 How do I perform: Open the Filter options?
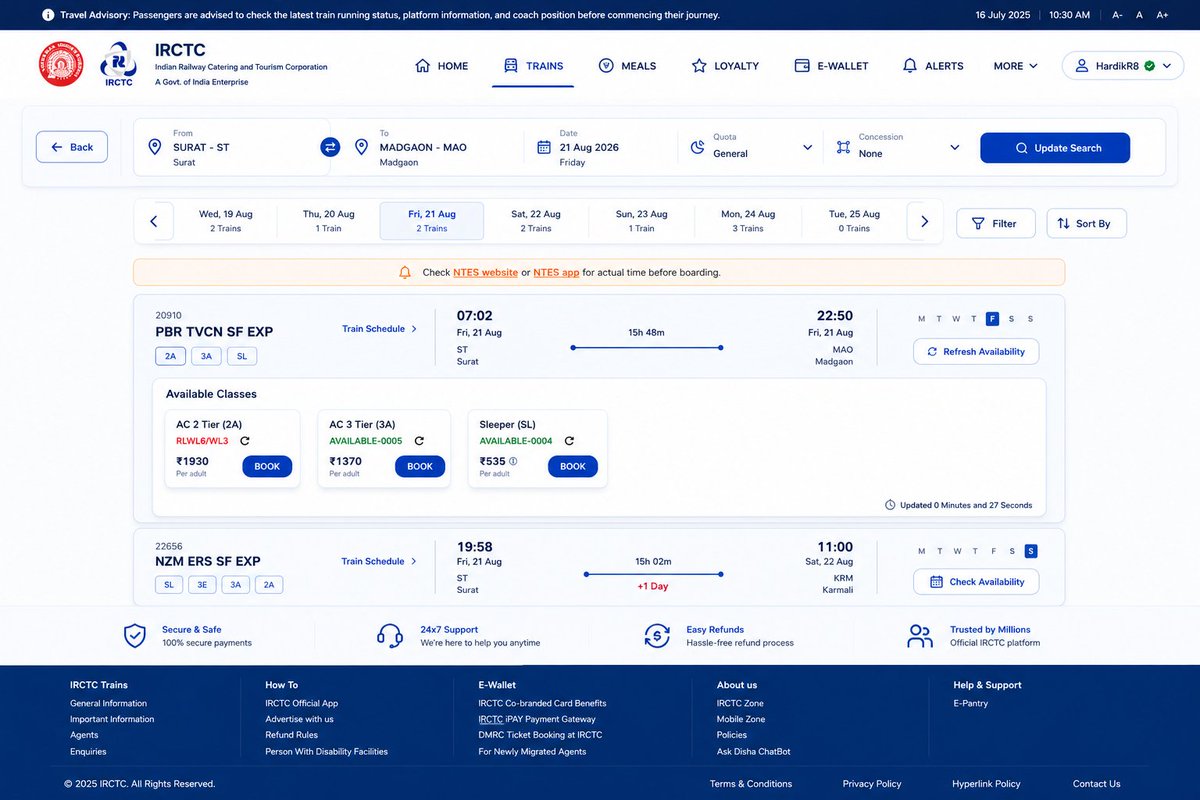coord(995,223)
